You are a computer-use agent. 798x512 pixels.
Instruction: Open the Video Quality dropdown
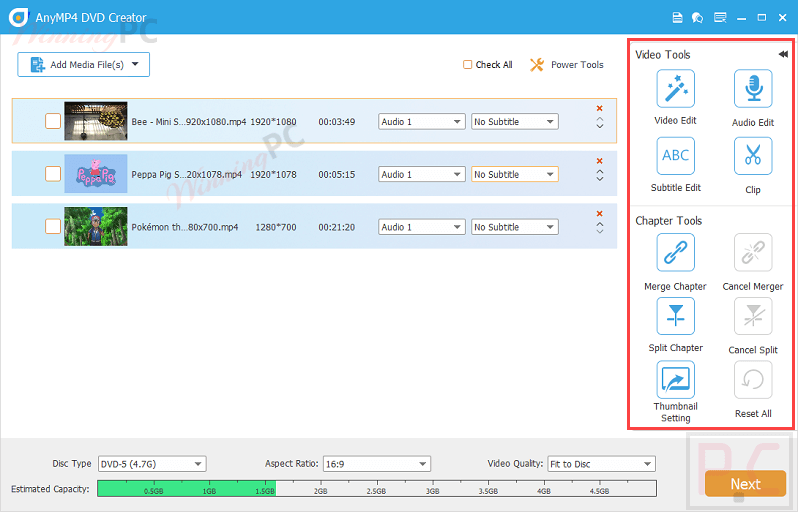pyautogui.click(x=601, y=464)
